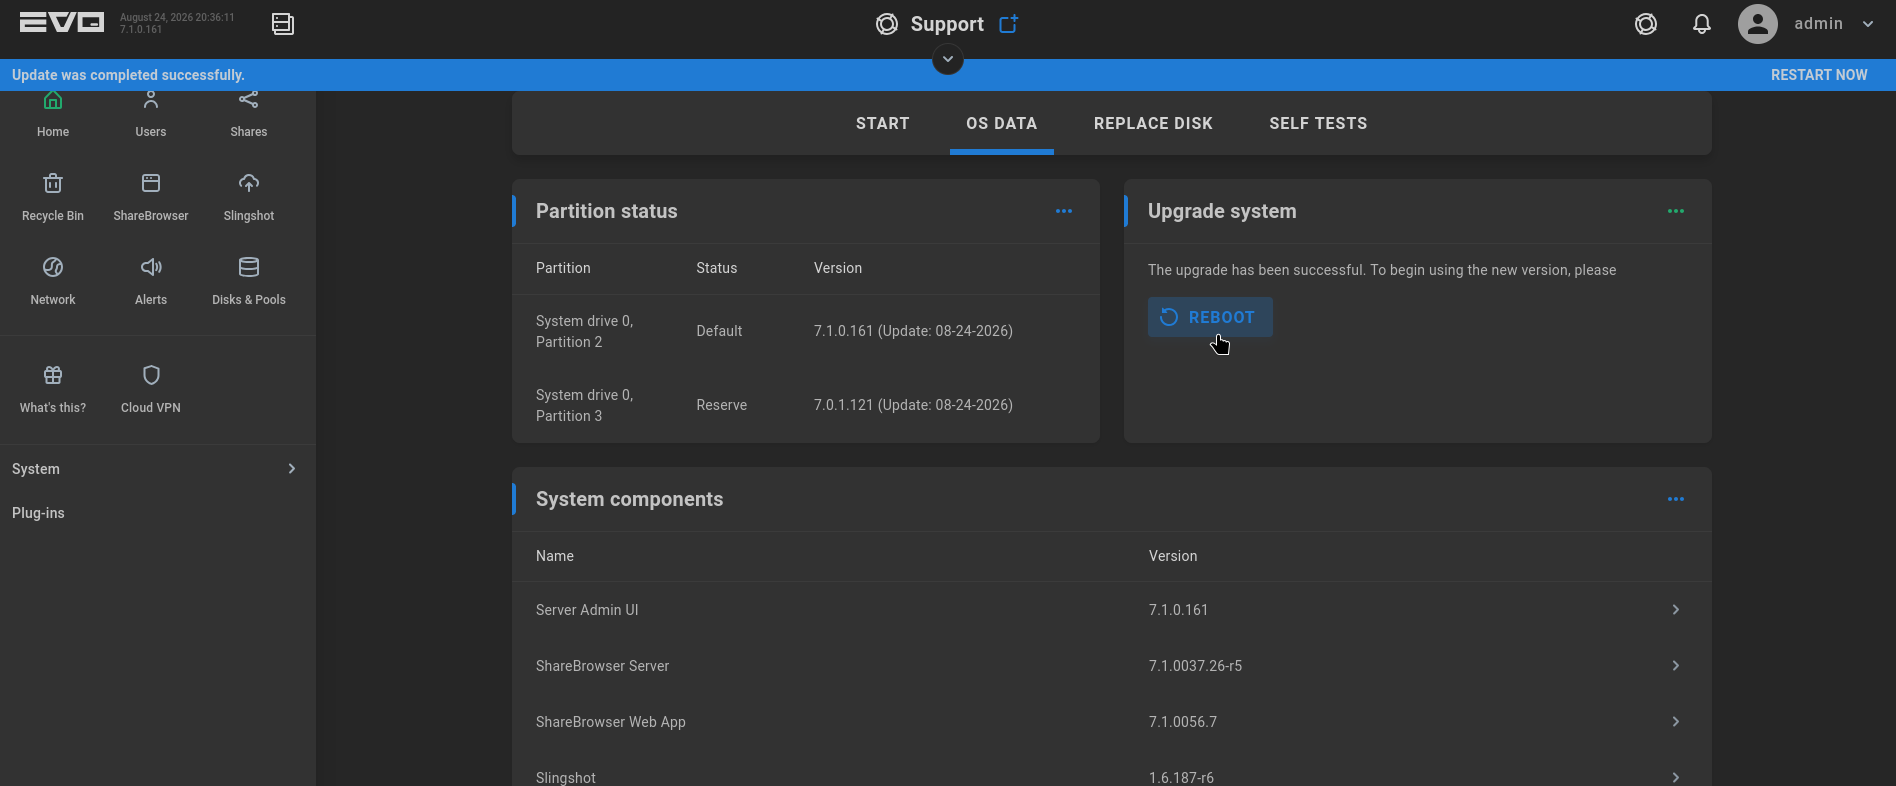The height and width of the screenshot is (786, 1896).
Task: Click the admin user avatar
Action: tap(1758, 24)
